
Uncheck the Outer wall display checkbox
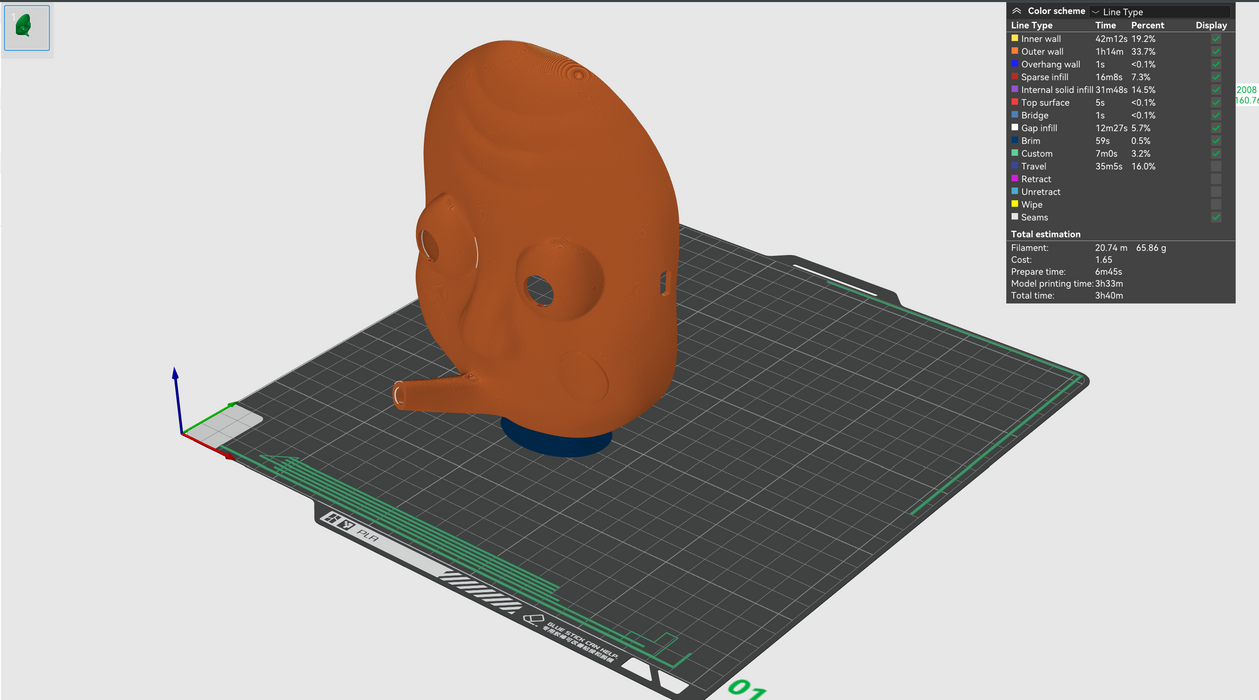[1216, 52]
